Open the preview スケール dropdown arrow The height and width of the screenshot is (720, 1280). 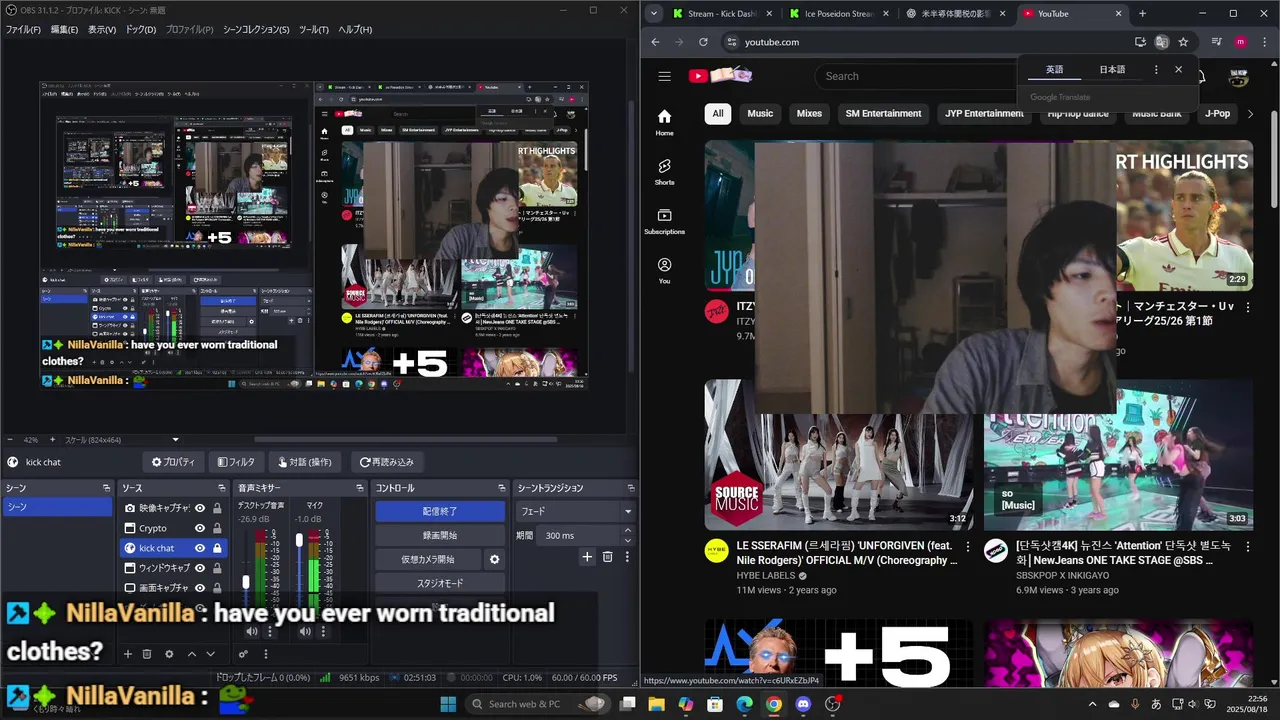point(176,440)
